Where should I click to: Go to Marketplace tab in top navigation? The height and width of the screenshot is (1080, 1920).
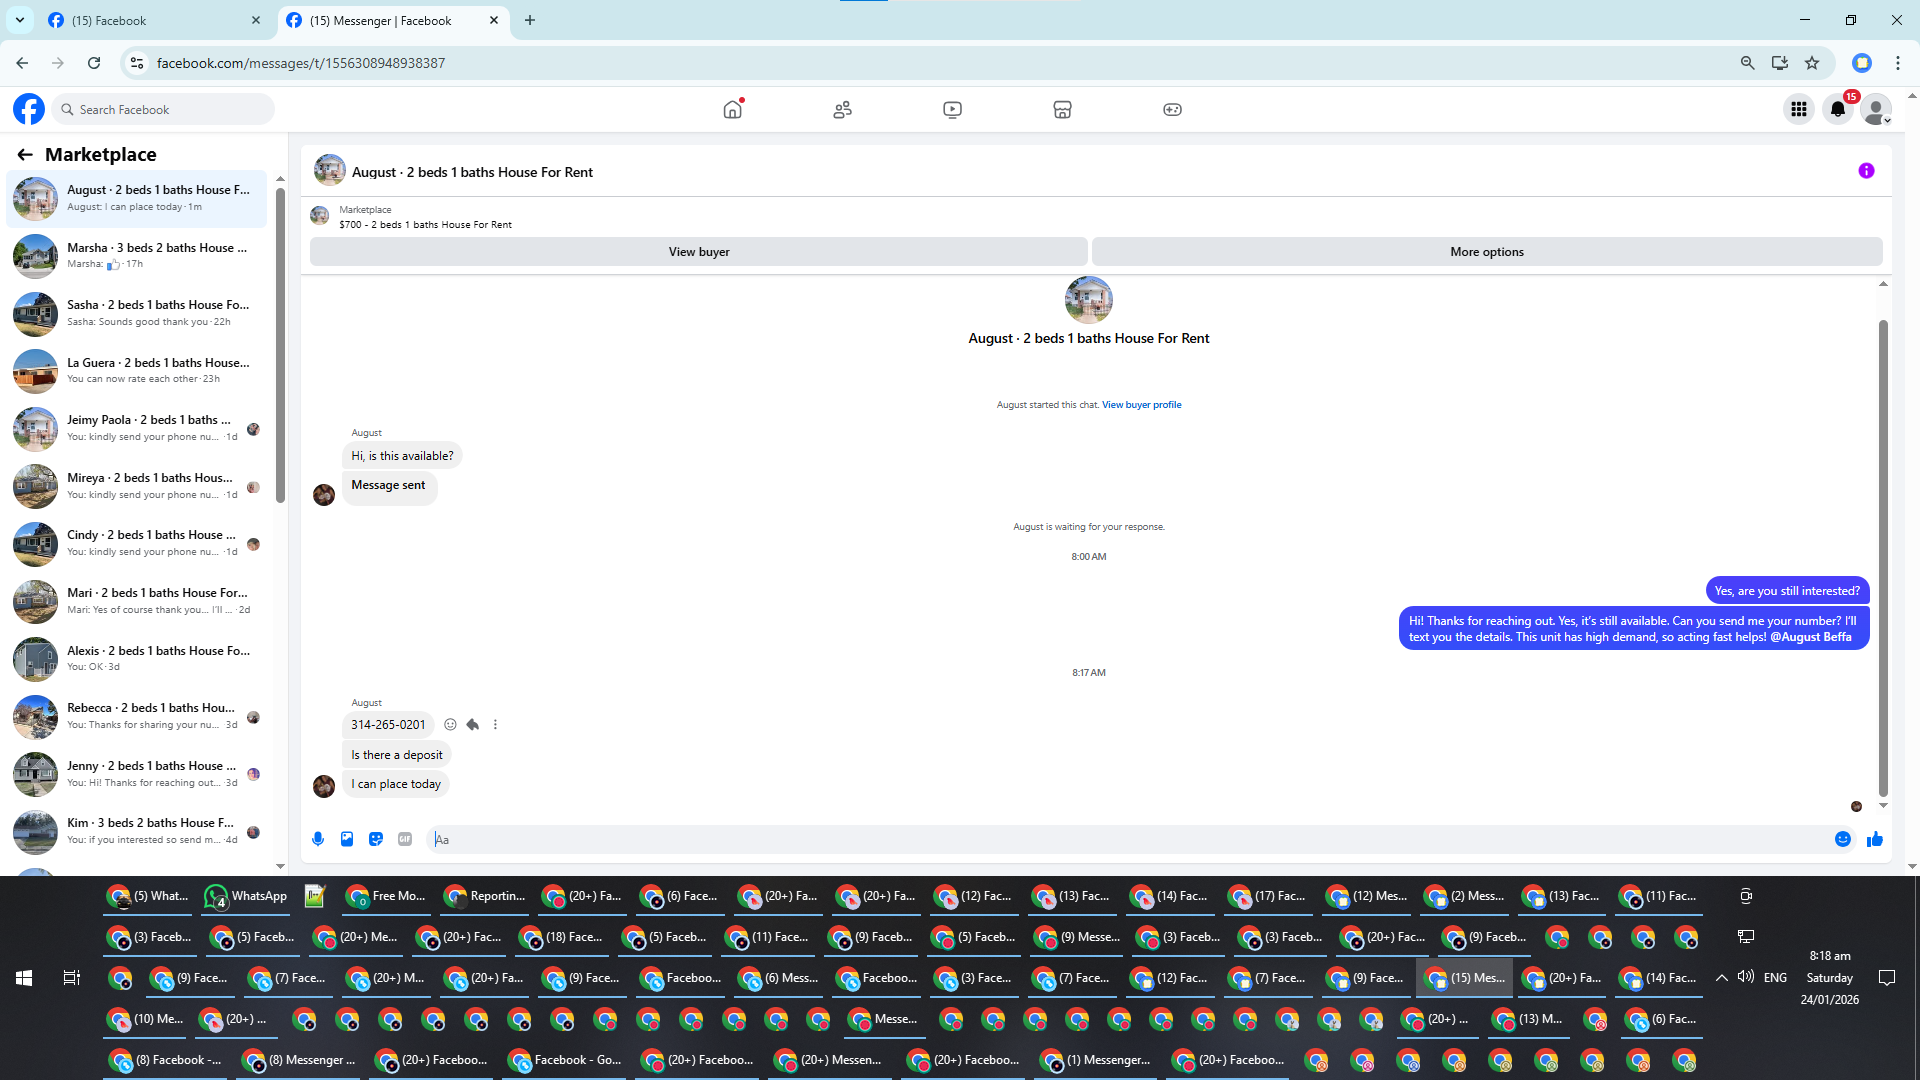[x=1062, y=109]
